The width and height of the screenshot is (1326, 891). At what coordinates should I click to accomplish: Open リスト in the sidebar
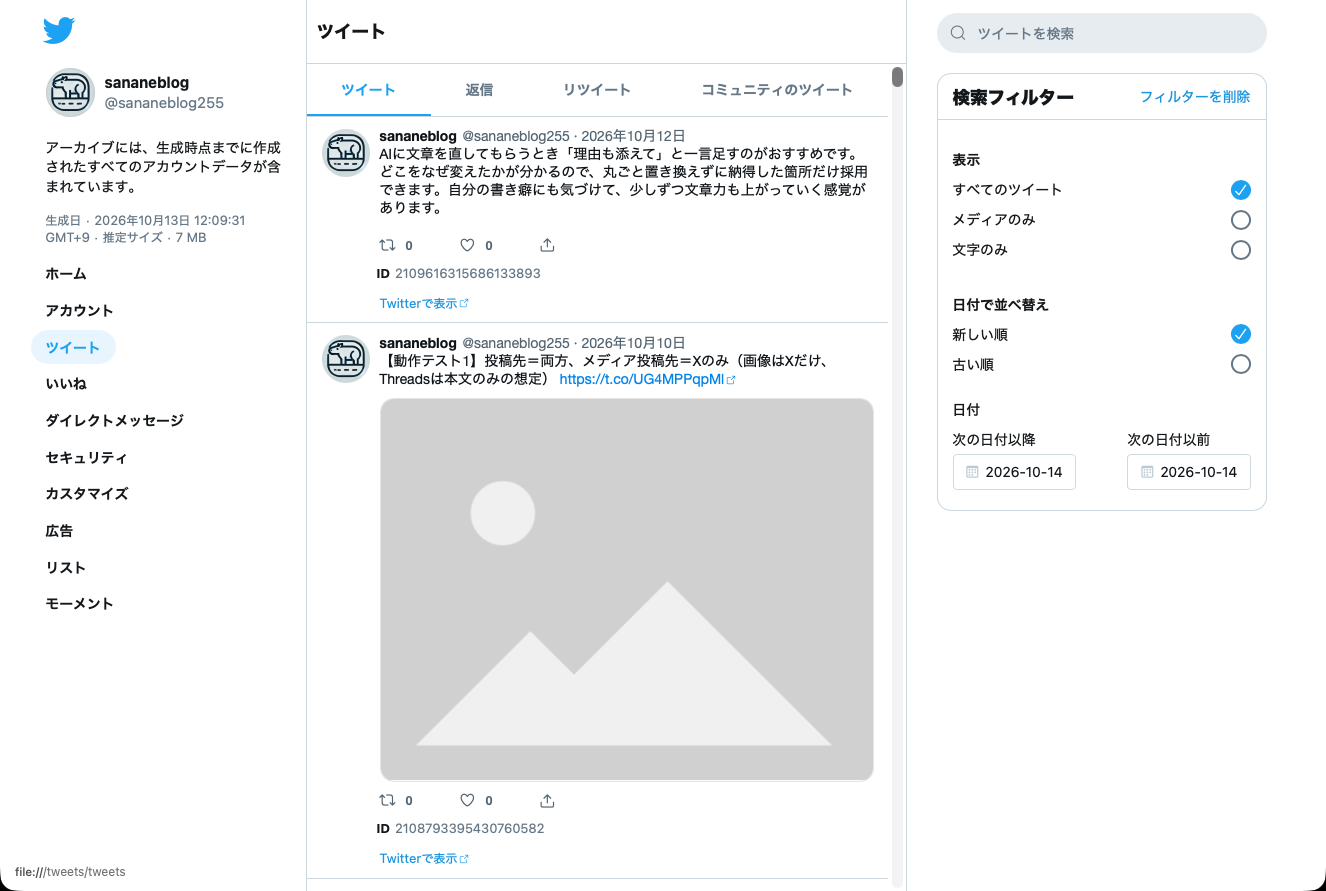(66, 568)
